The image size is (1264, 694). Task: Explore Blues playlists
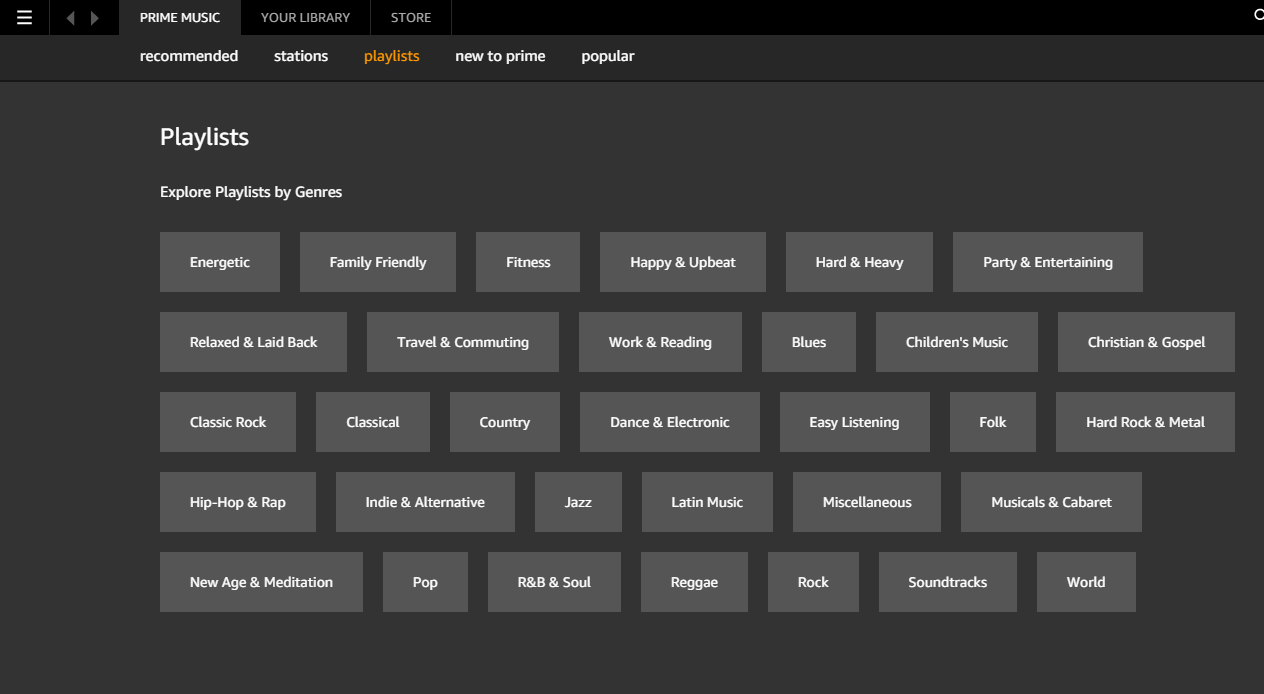click(x=808, y=341)
